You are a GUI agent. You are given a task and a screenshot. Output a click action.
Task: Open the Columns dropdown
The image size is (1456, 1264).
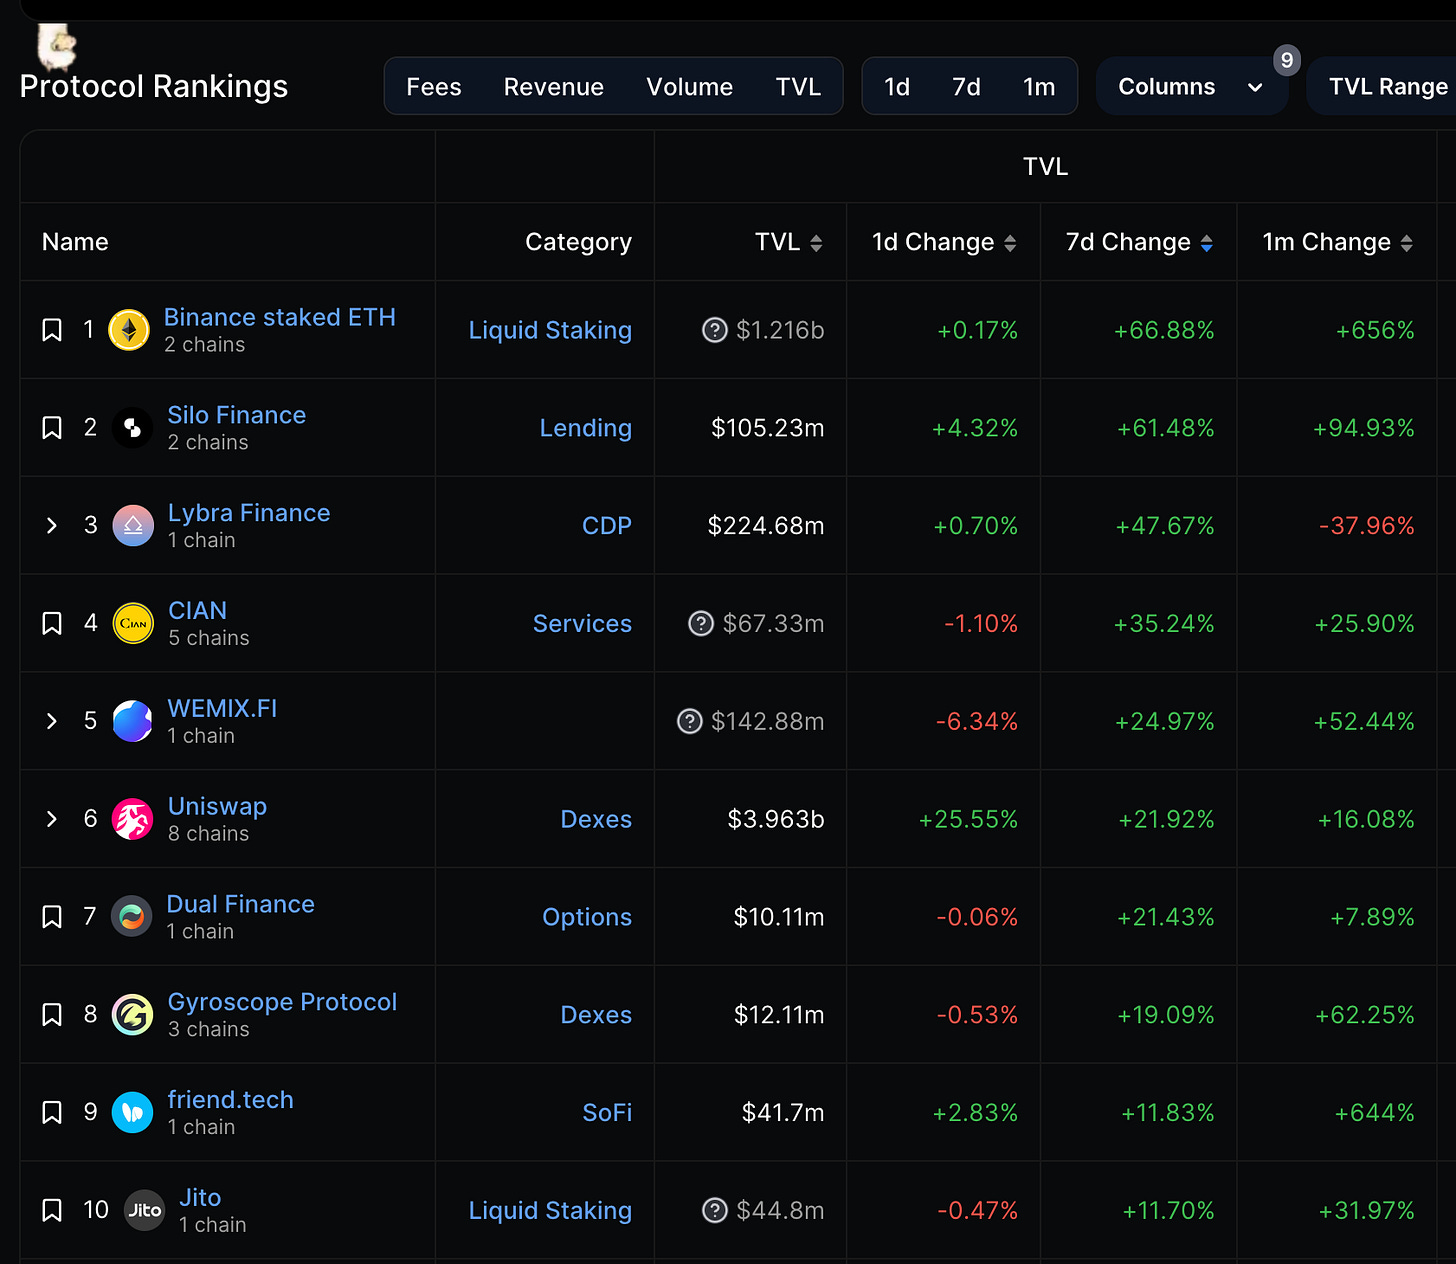coord(1191,87)
